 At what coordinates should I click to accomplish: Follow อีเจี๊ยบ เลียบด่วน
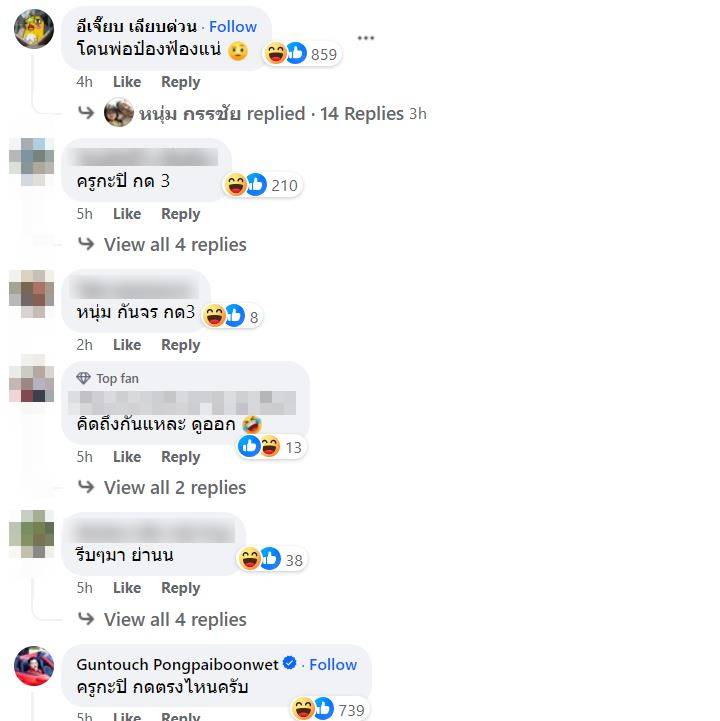coord(233,27)
